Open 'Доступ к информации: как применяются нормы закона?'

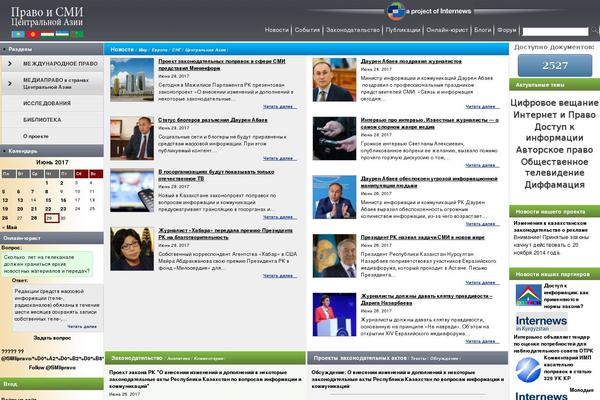tap(565, 296)
